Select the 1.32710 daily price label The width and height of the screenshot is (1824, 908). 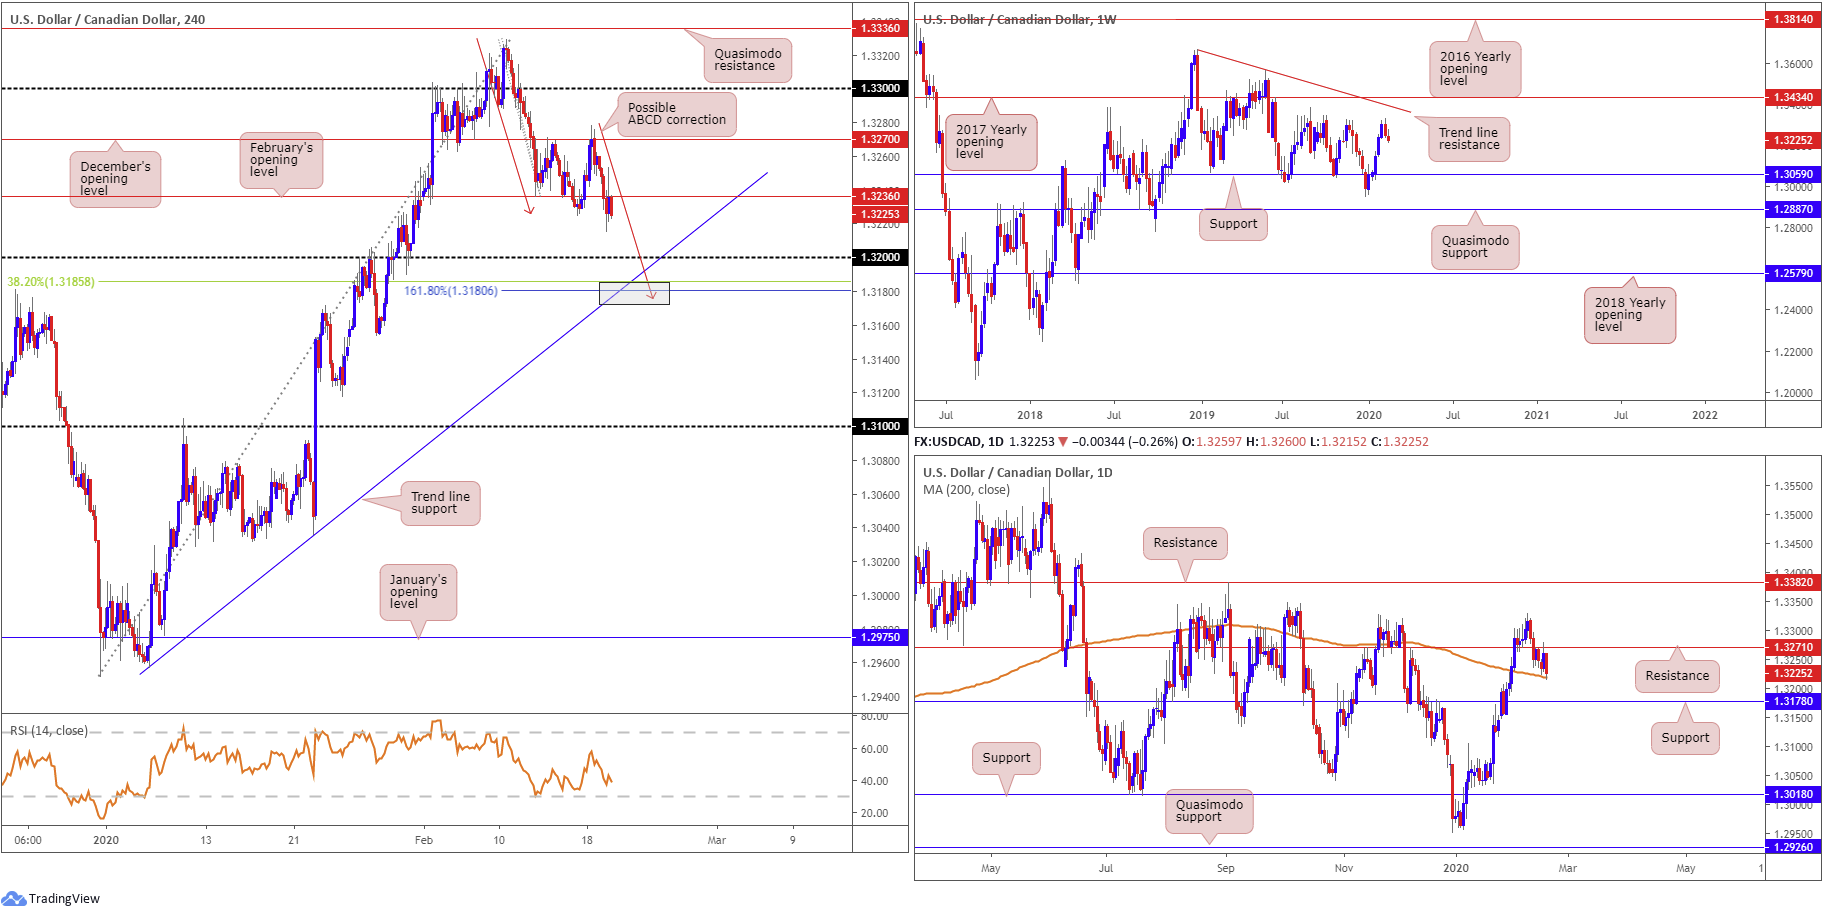[1793, 647]
